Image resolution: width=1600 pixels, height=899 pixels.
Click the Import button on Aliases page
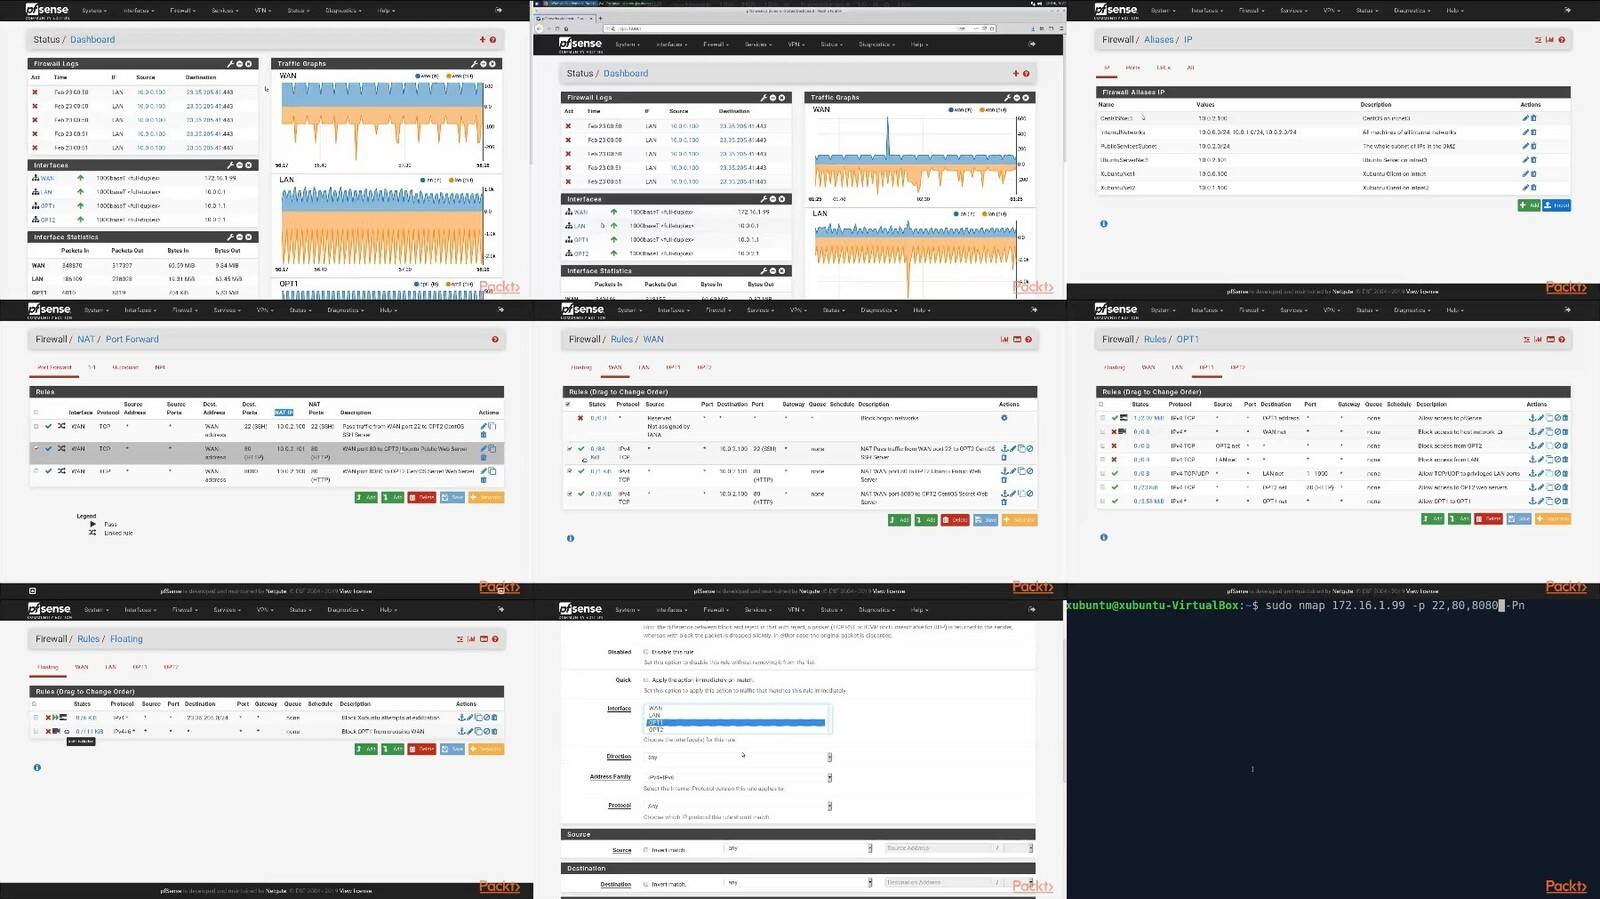coord(1557,205)
